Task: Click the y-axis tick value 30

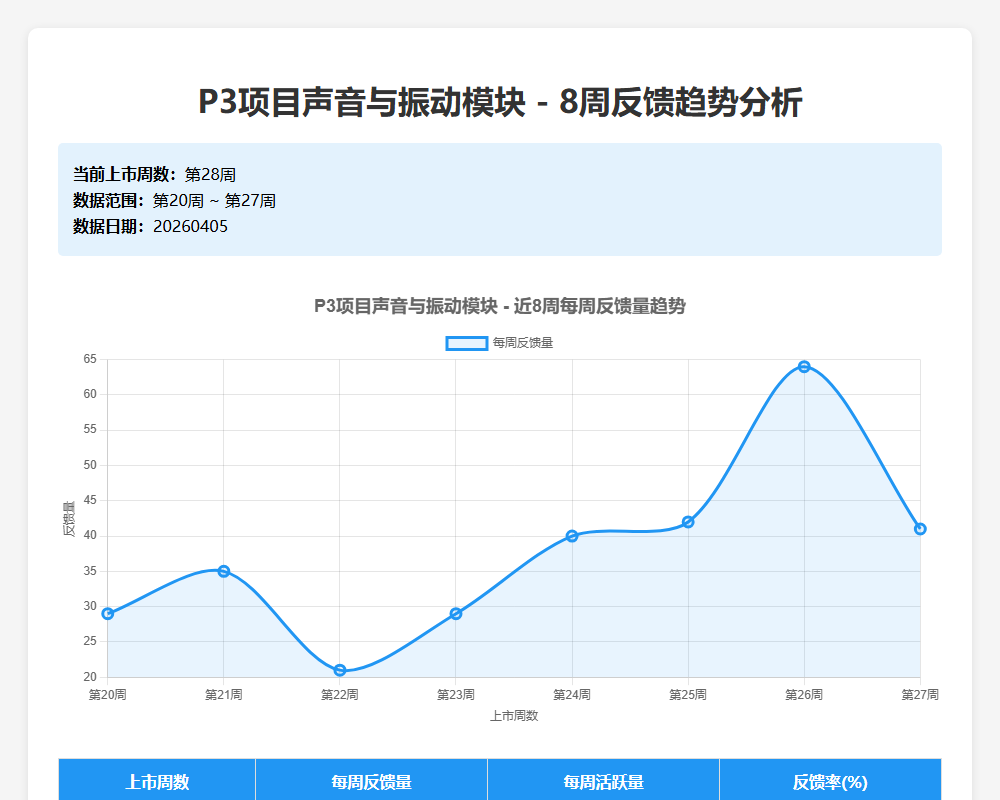Action: pyautogui.click(x=90, y=606)
